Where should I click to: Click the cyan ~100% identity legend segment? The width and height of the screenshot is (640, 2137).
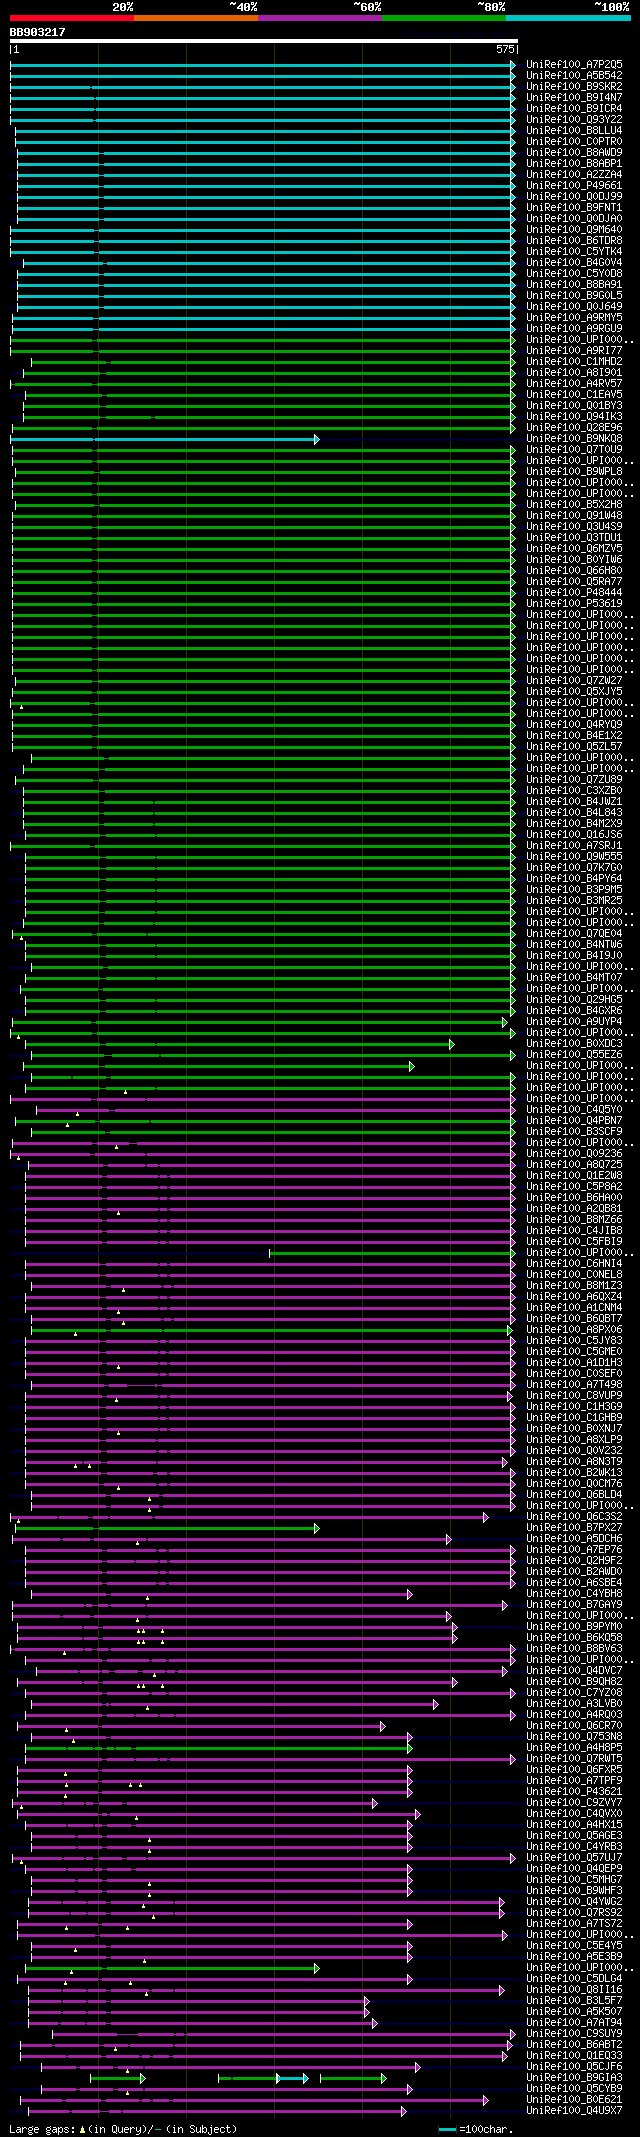point(567,18)
